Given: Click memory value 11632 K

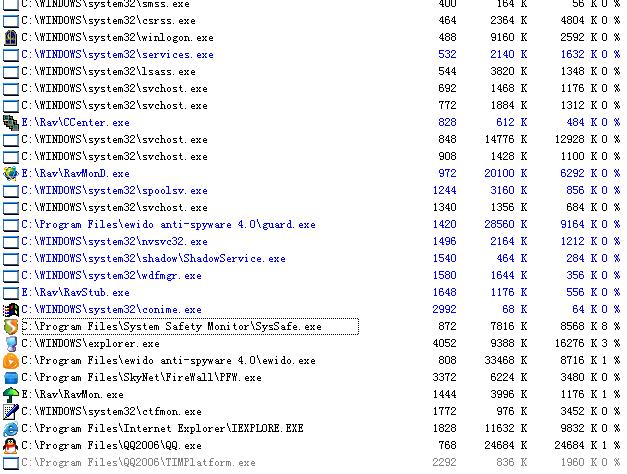Looking at the screenshot, I should click(x=506, y=428).
